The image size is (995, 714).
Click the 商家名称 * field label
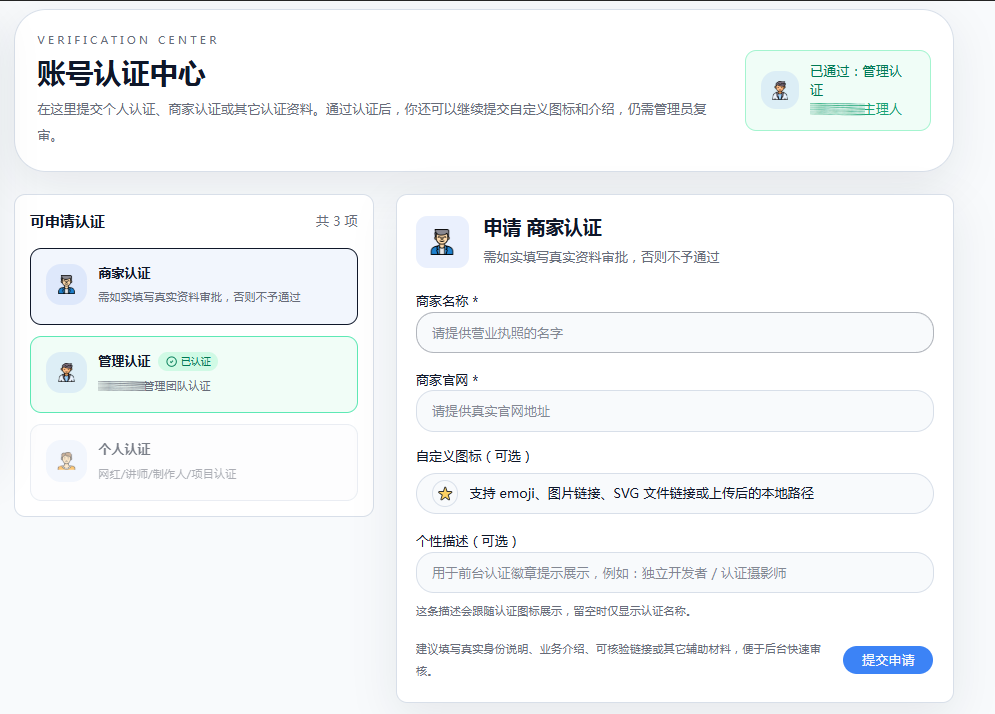click(447, 301)
